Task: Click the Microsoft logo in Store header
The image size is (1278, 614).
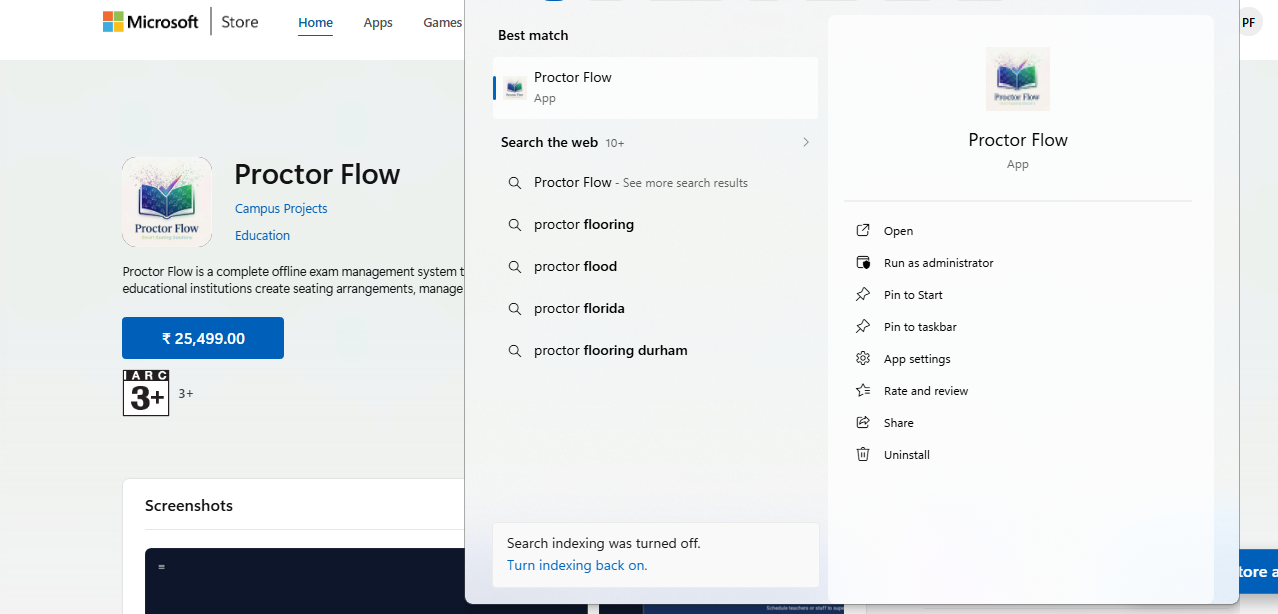Action: click(150, 22)
